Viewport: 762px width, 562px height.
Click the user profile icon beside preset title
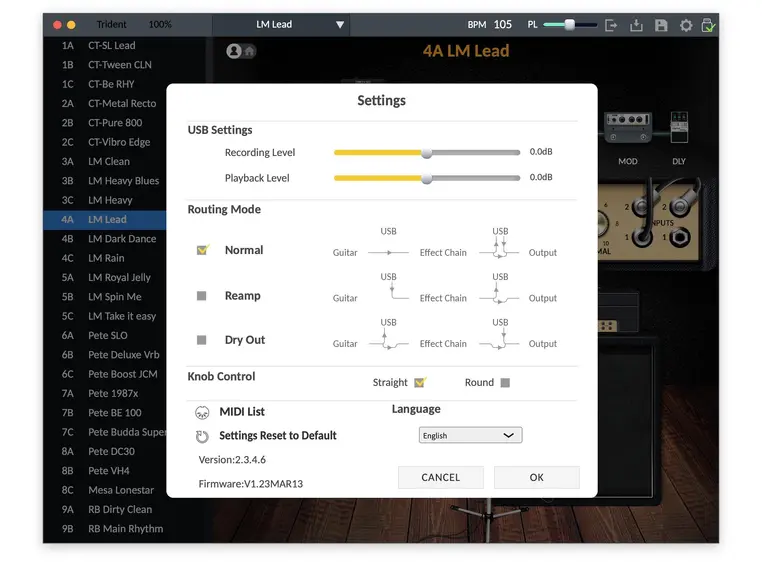click(234, 51)
